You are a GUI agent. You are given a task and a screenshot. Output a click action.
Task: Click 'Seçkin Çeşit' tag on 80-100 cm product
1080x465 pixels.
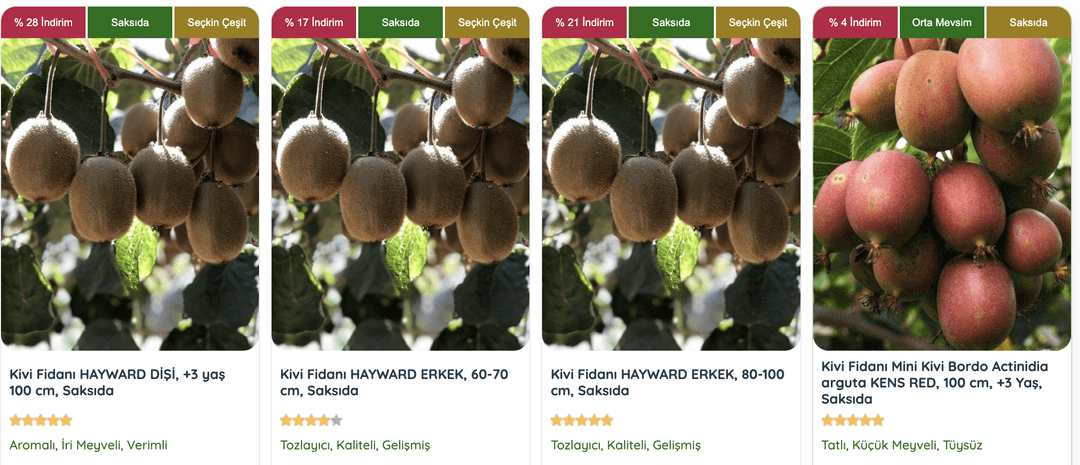[x=758, y=23]
